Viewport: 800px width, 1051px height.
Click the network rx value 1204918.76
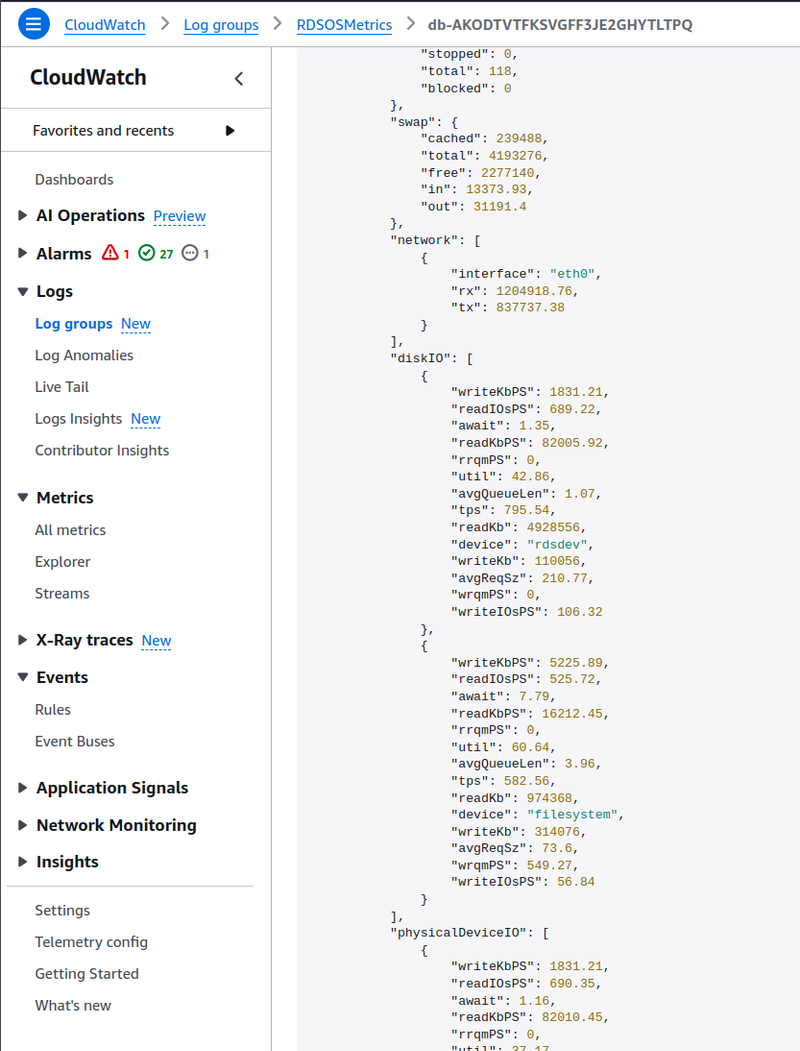pos(534,291)
